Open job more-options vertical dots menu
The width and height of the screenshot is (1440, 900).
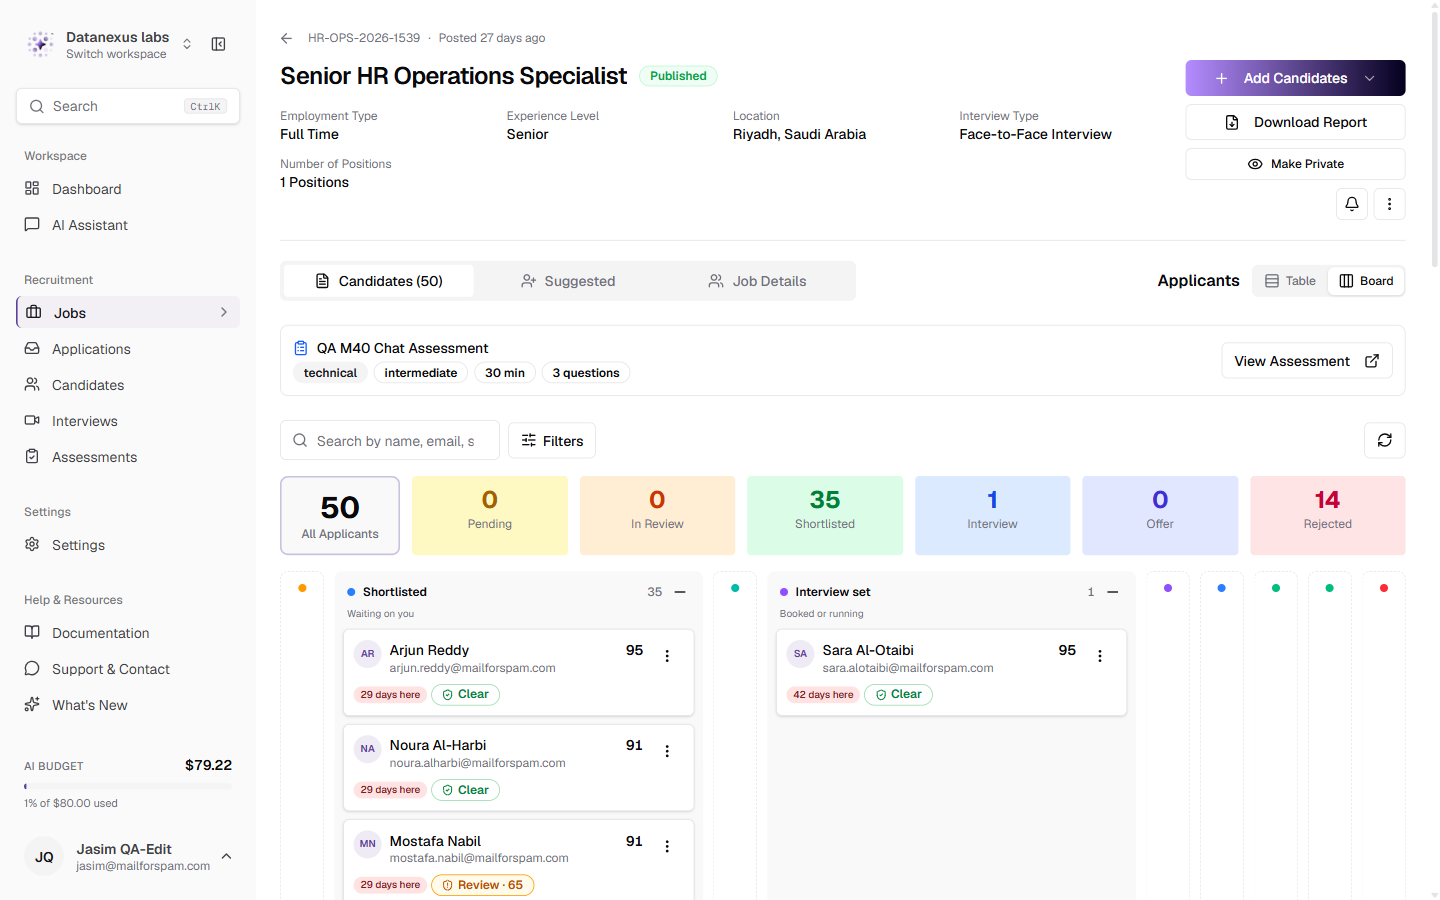1389,204
